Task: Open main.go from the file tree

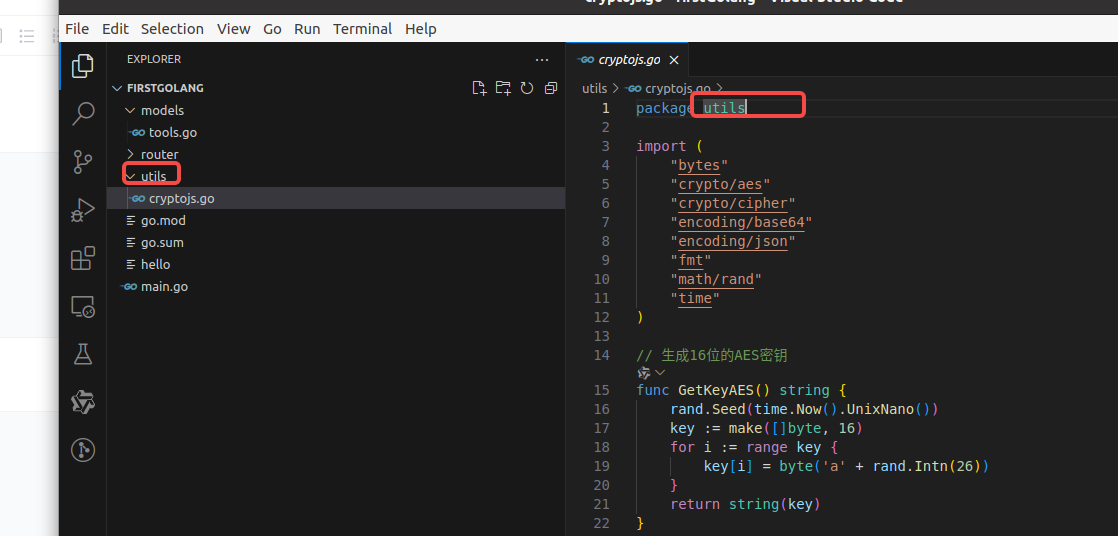Action: point(164,286)
